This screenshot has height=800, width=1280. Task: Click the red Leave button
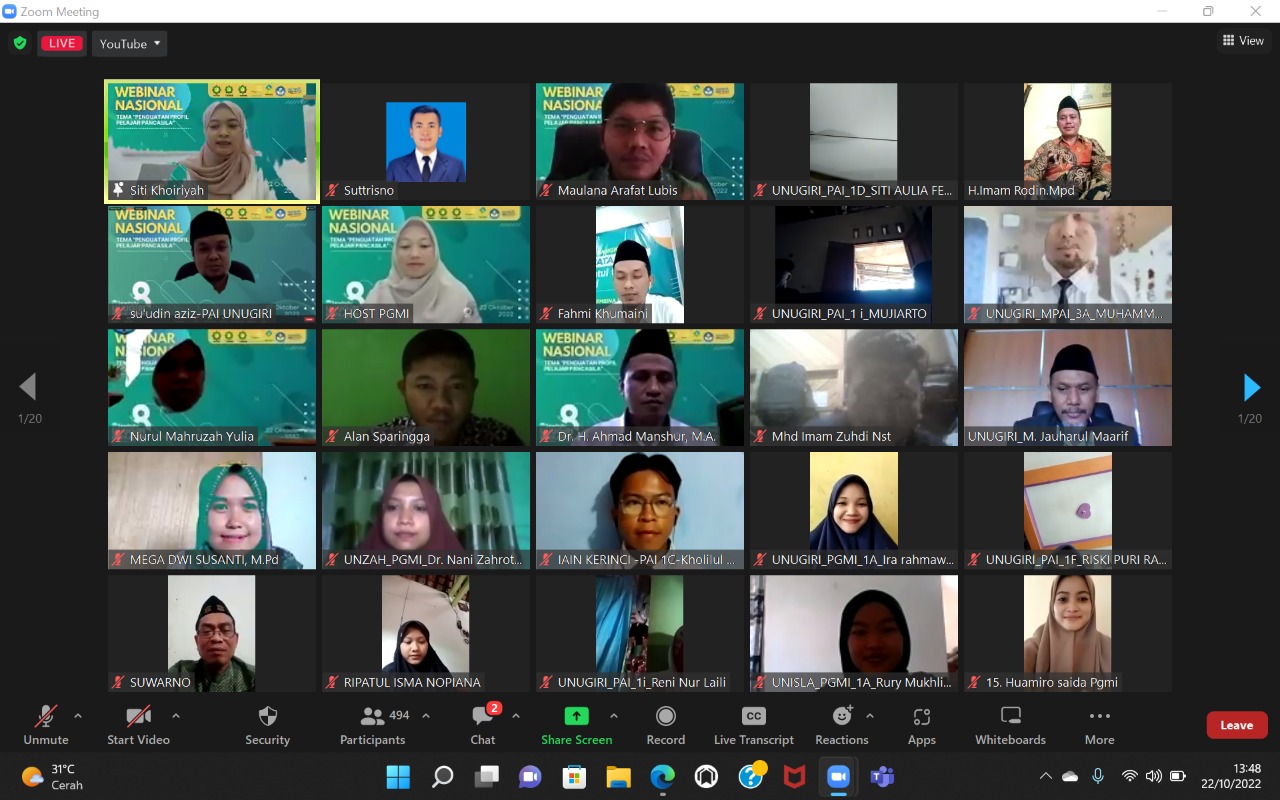1236,725
